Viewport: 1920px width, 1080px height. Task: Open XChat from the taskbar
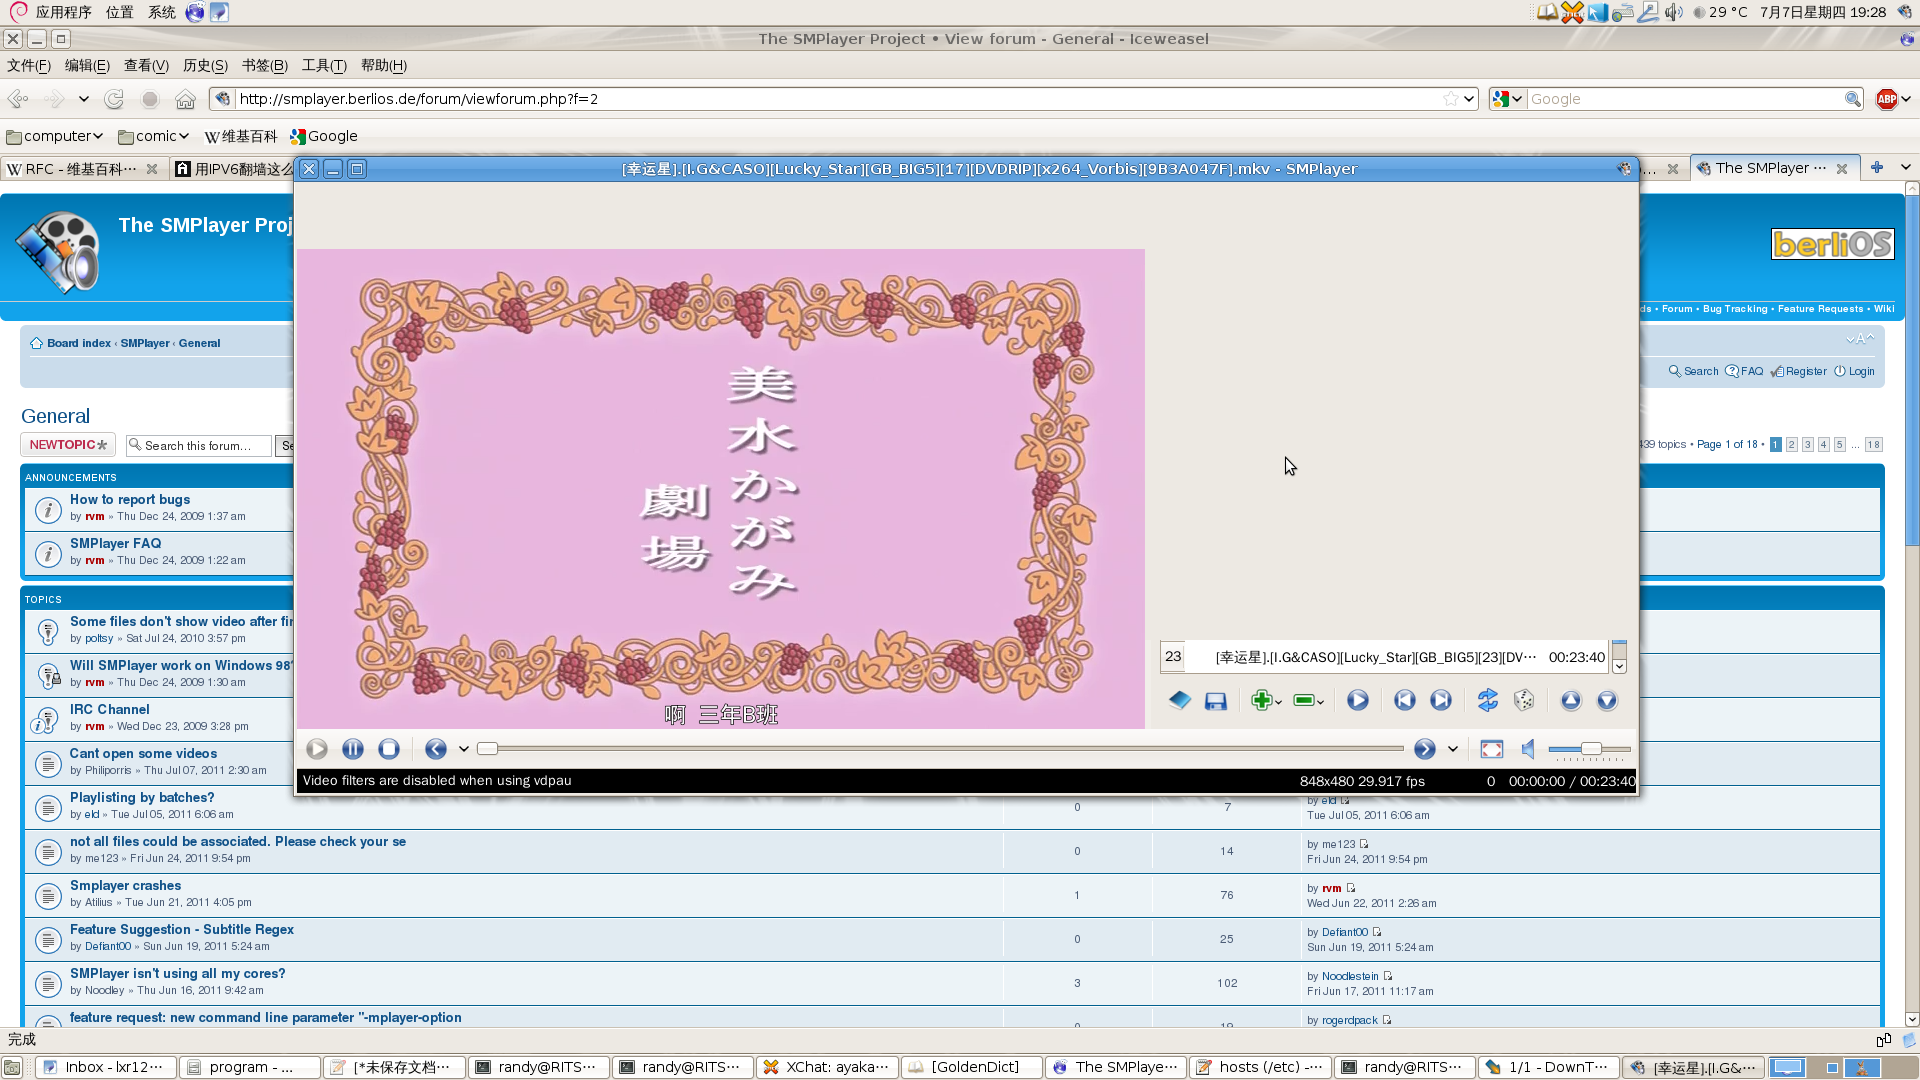click(826, 1067)
